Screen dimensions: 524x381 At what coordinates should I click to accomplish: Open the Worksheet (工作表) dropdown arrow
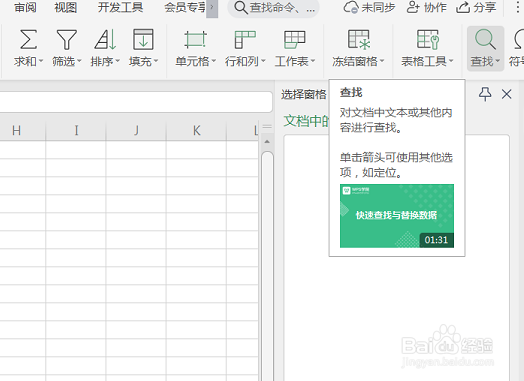coord(313,61)
